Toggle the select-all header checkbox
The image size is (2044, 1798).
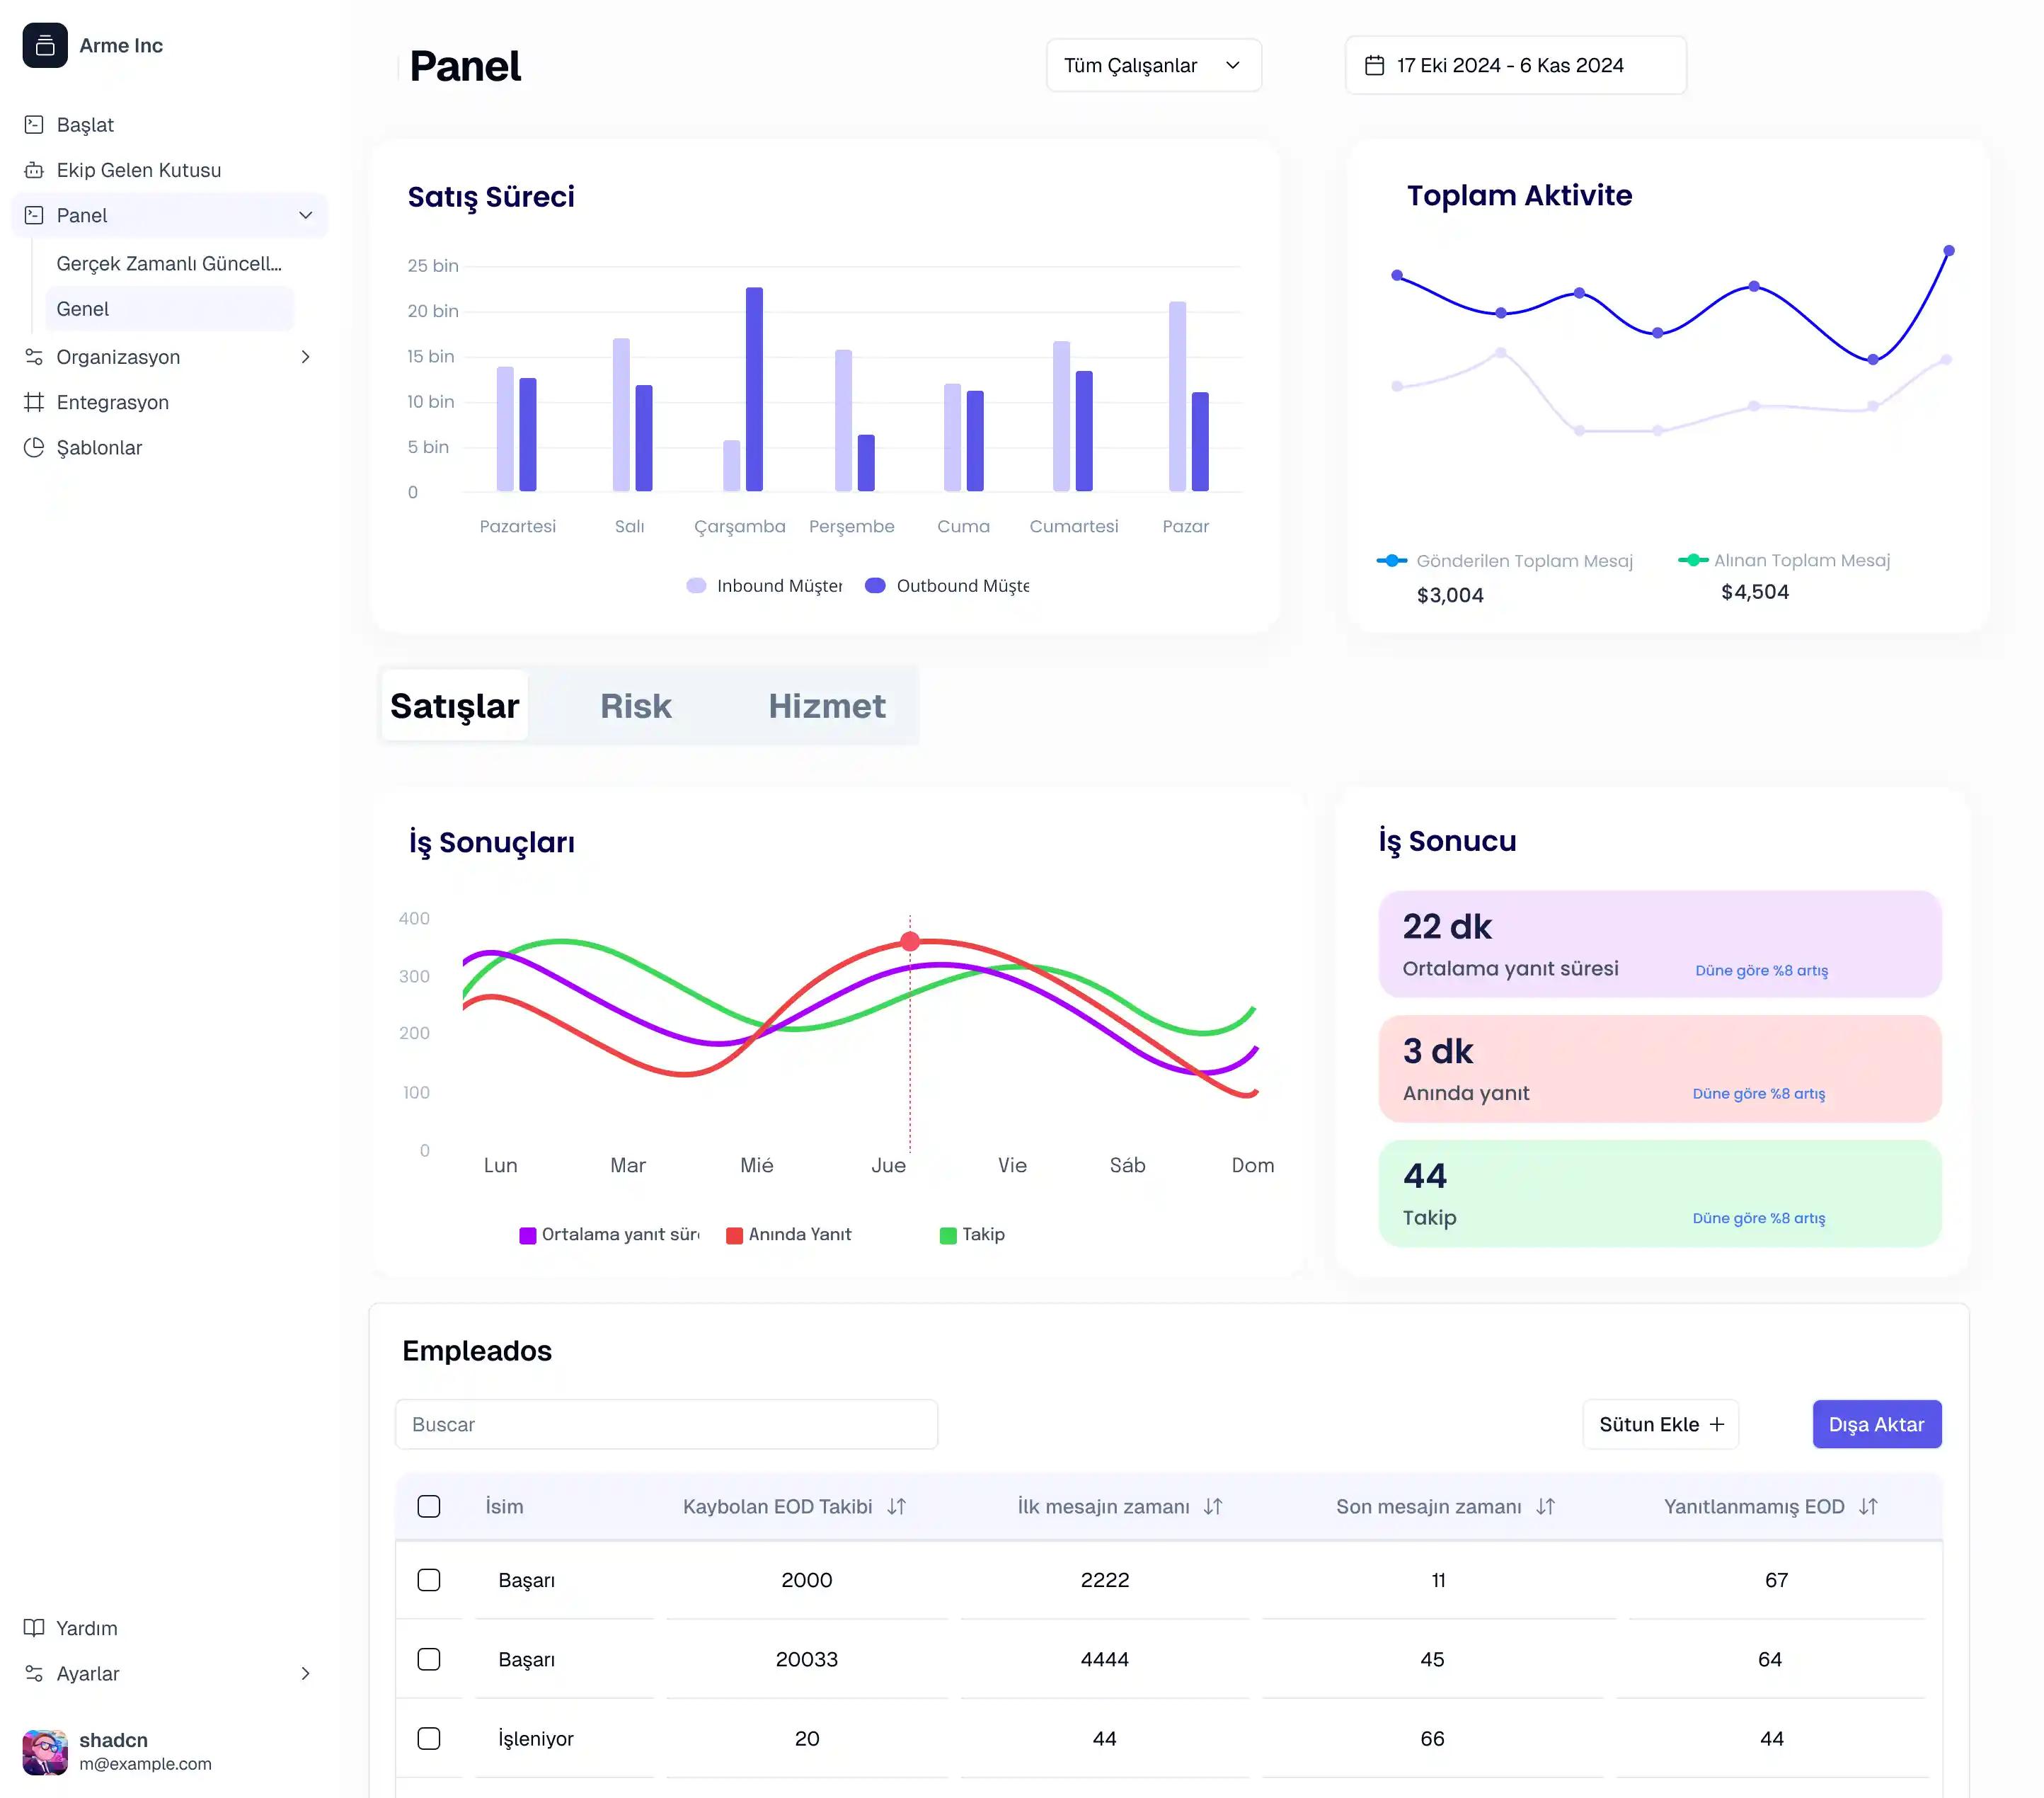pyautogui.click(x=429, y=1506)
